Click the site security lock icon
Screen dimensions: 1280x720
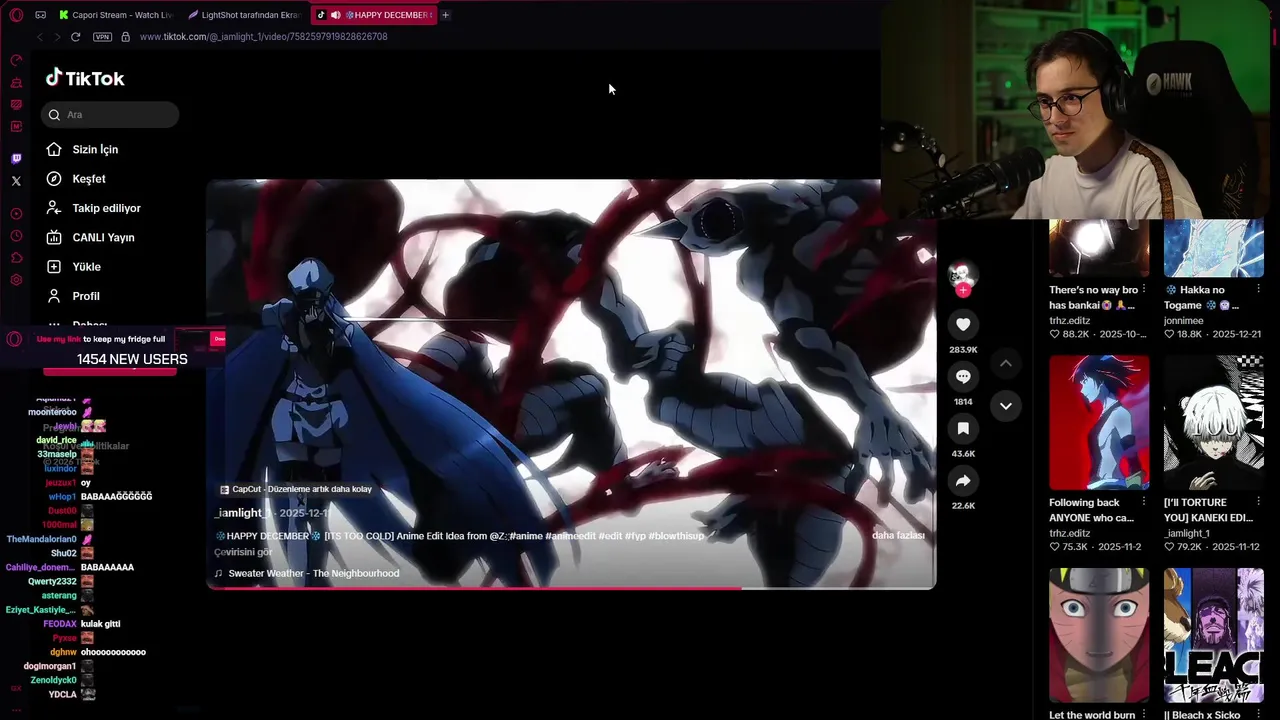tap(125, 37)
